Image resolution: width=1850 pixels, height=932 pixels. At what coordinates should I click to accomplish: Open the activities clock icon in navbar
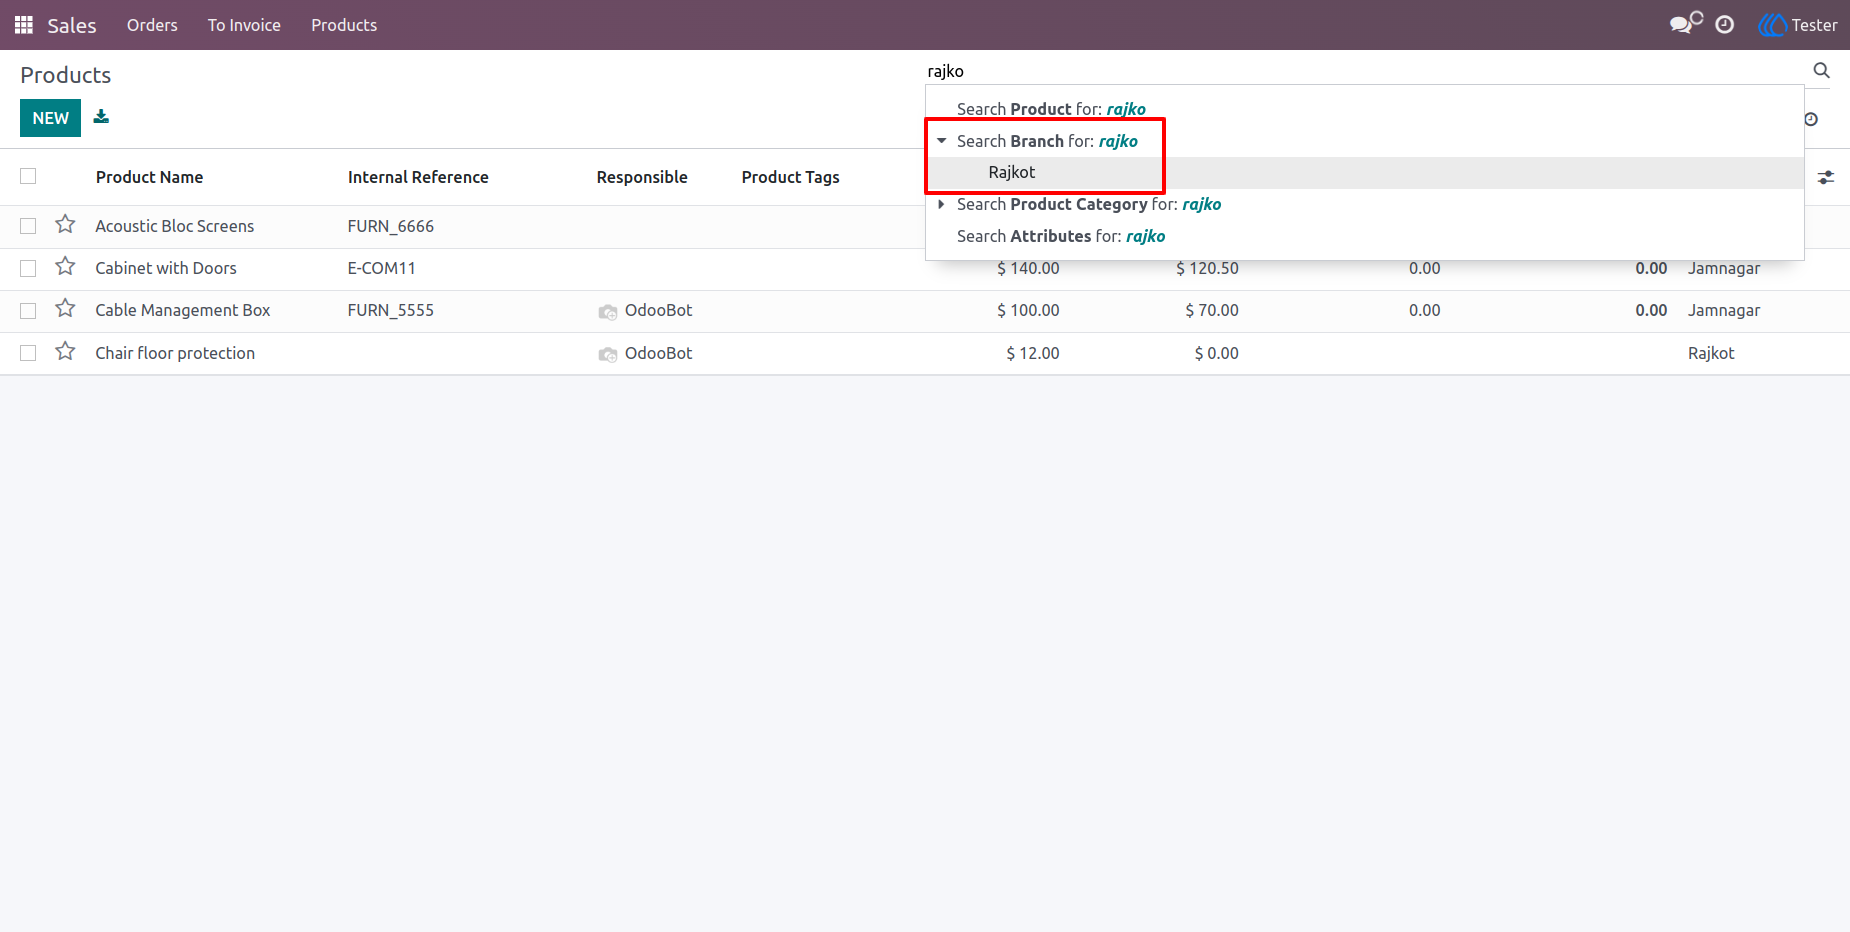click(x=1725, y=25)
